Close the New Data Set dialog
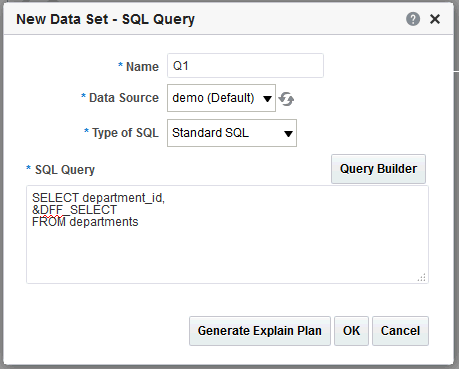The image size is (459, 369). (435, 19)
